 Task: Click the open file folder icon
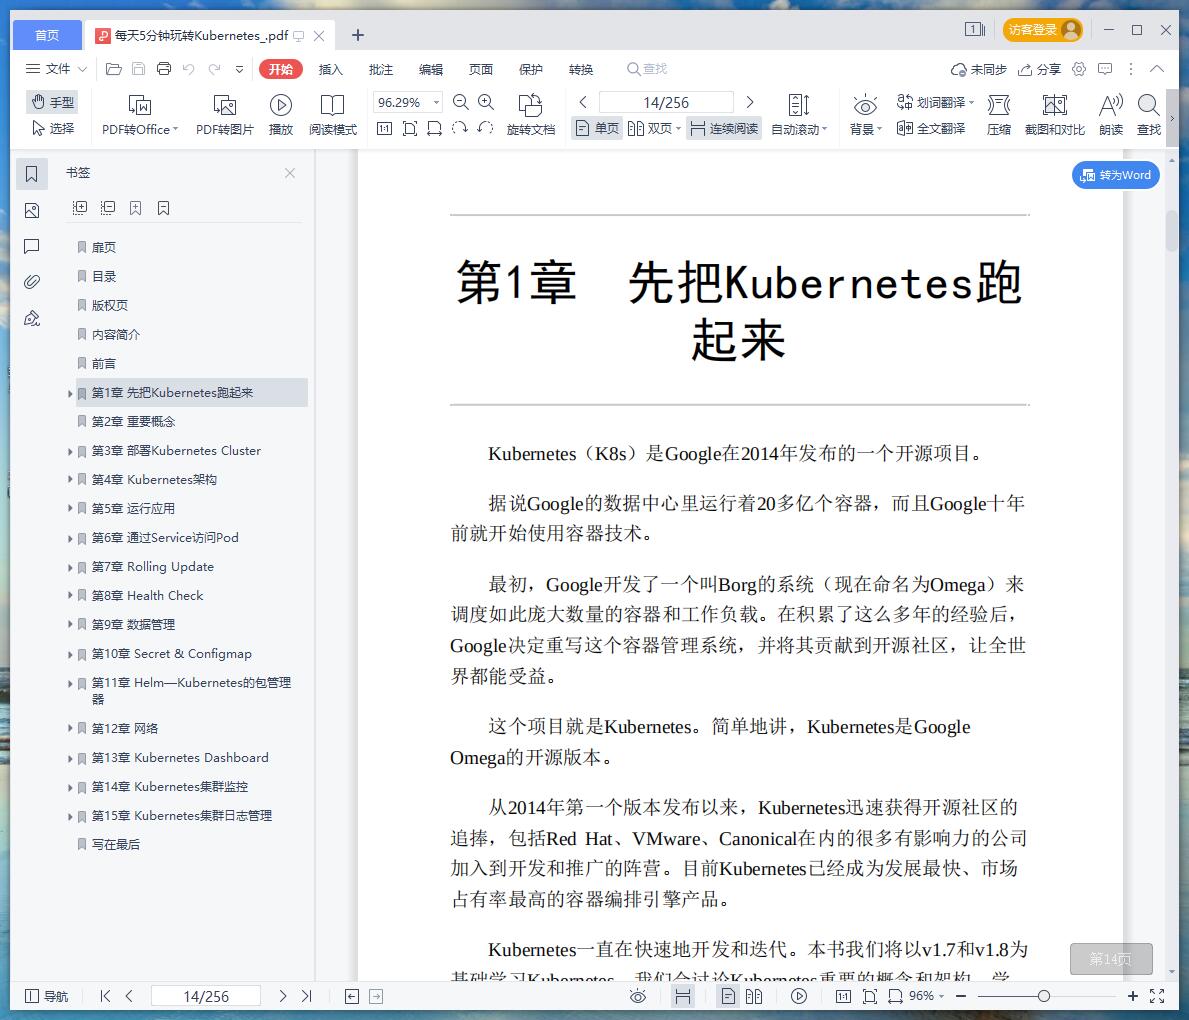[x=114, y=69]
